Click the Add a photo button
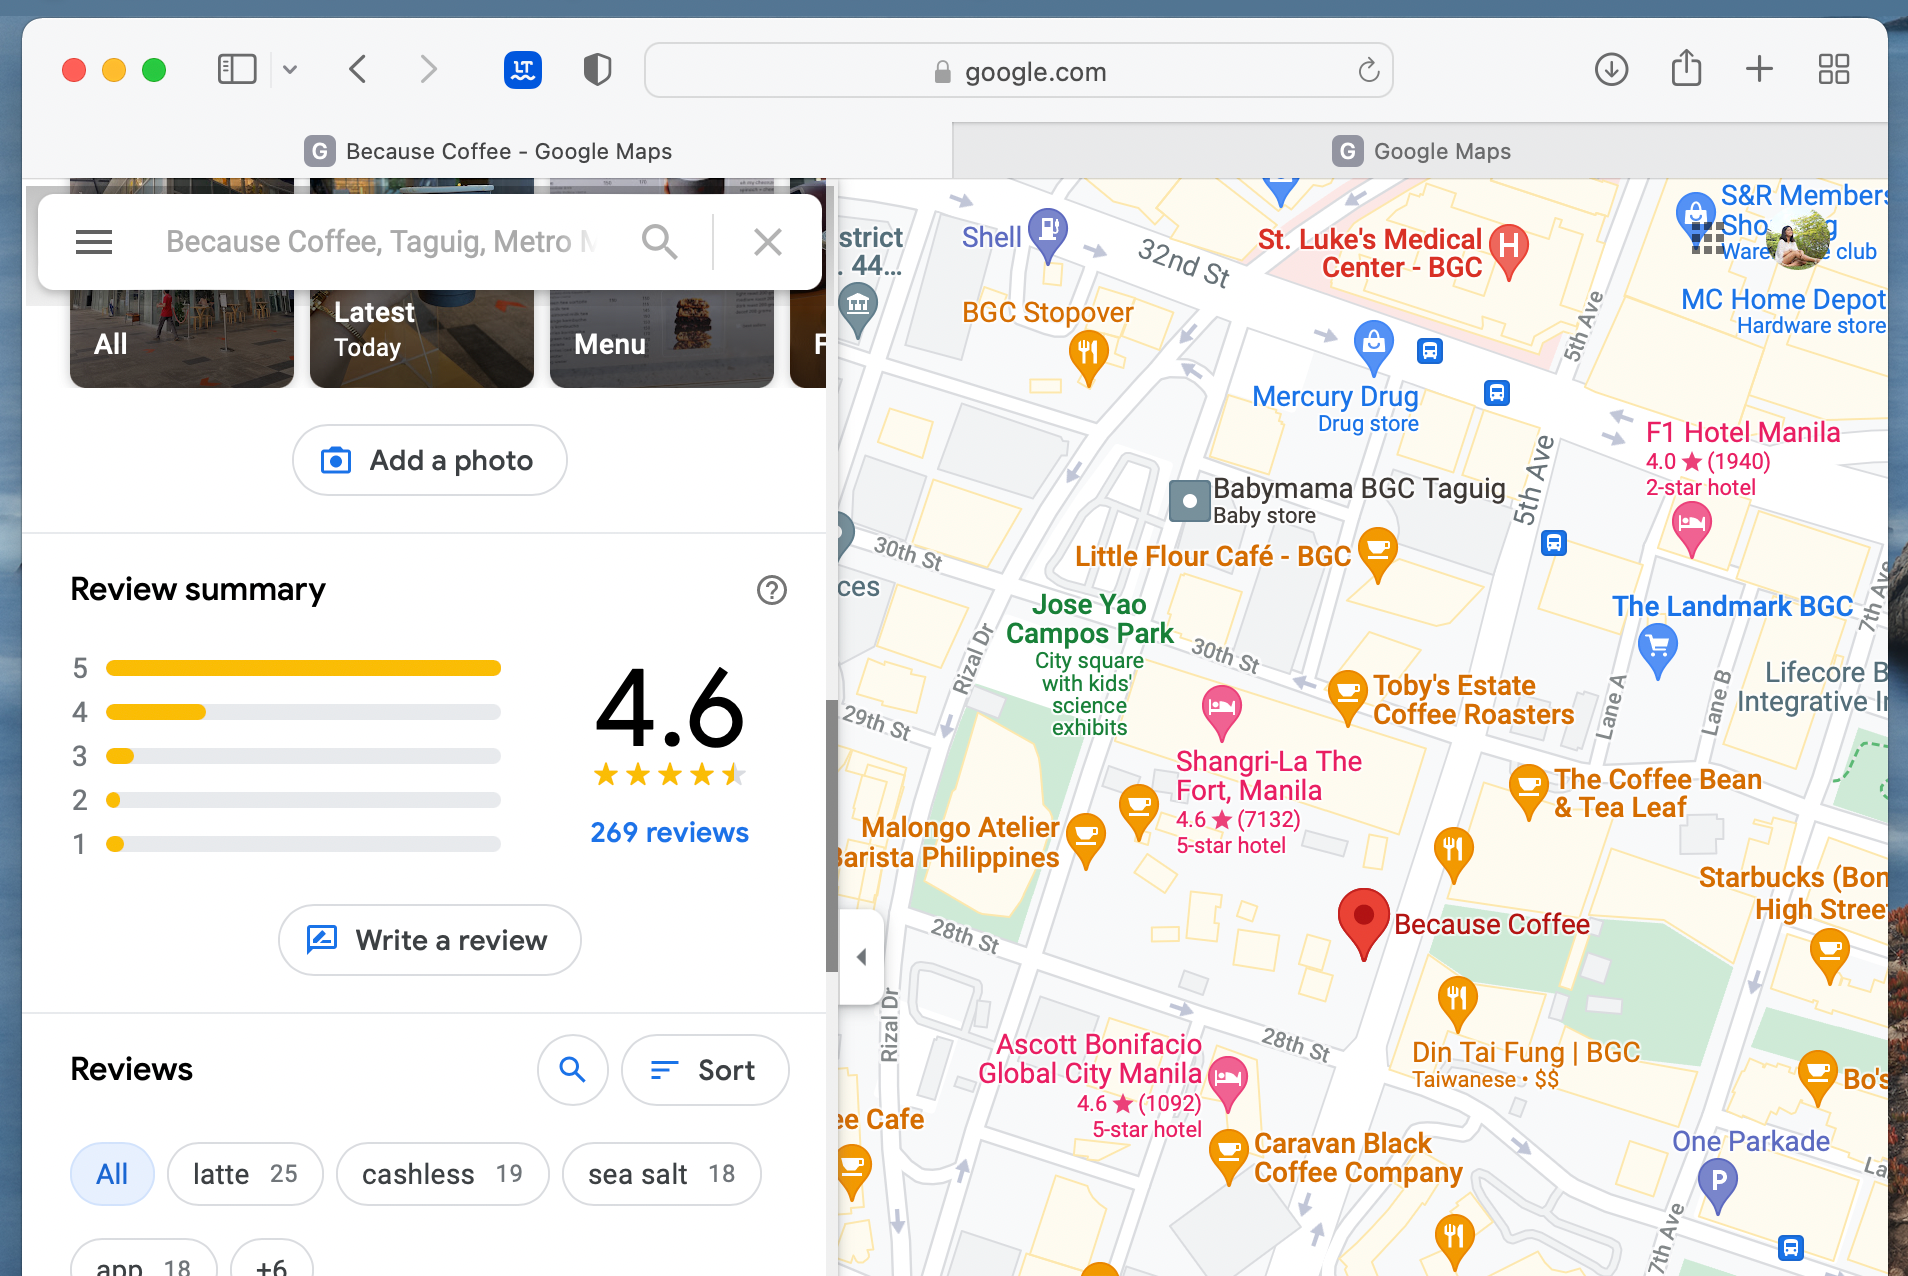 click(428, 460)
